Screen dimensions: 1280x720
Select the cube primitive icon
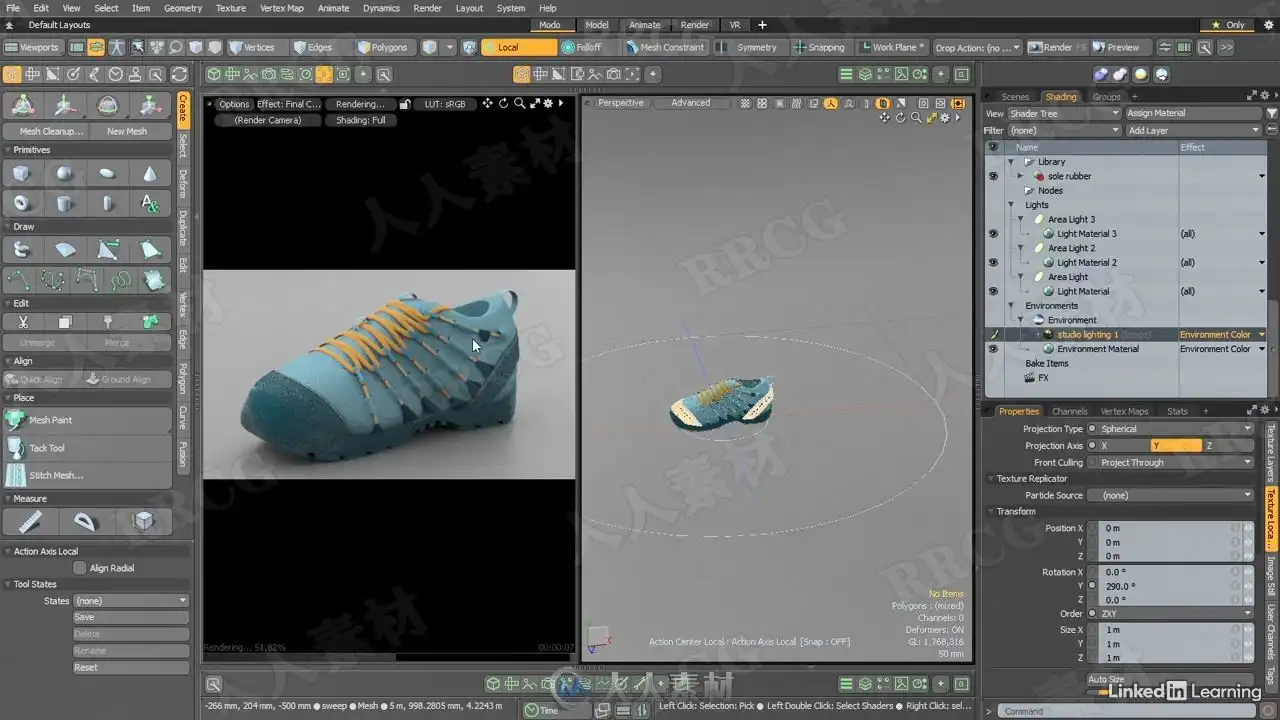tap(21, 174)
